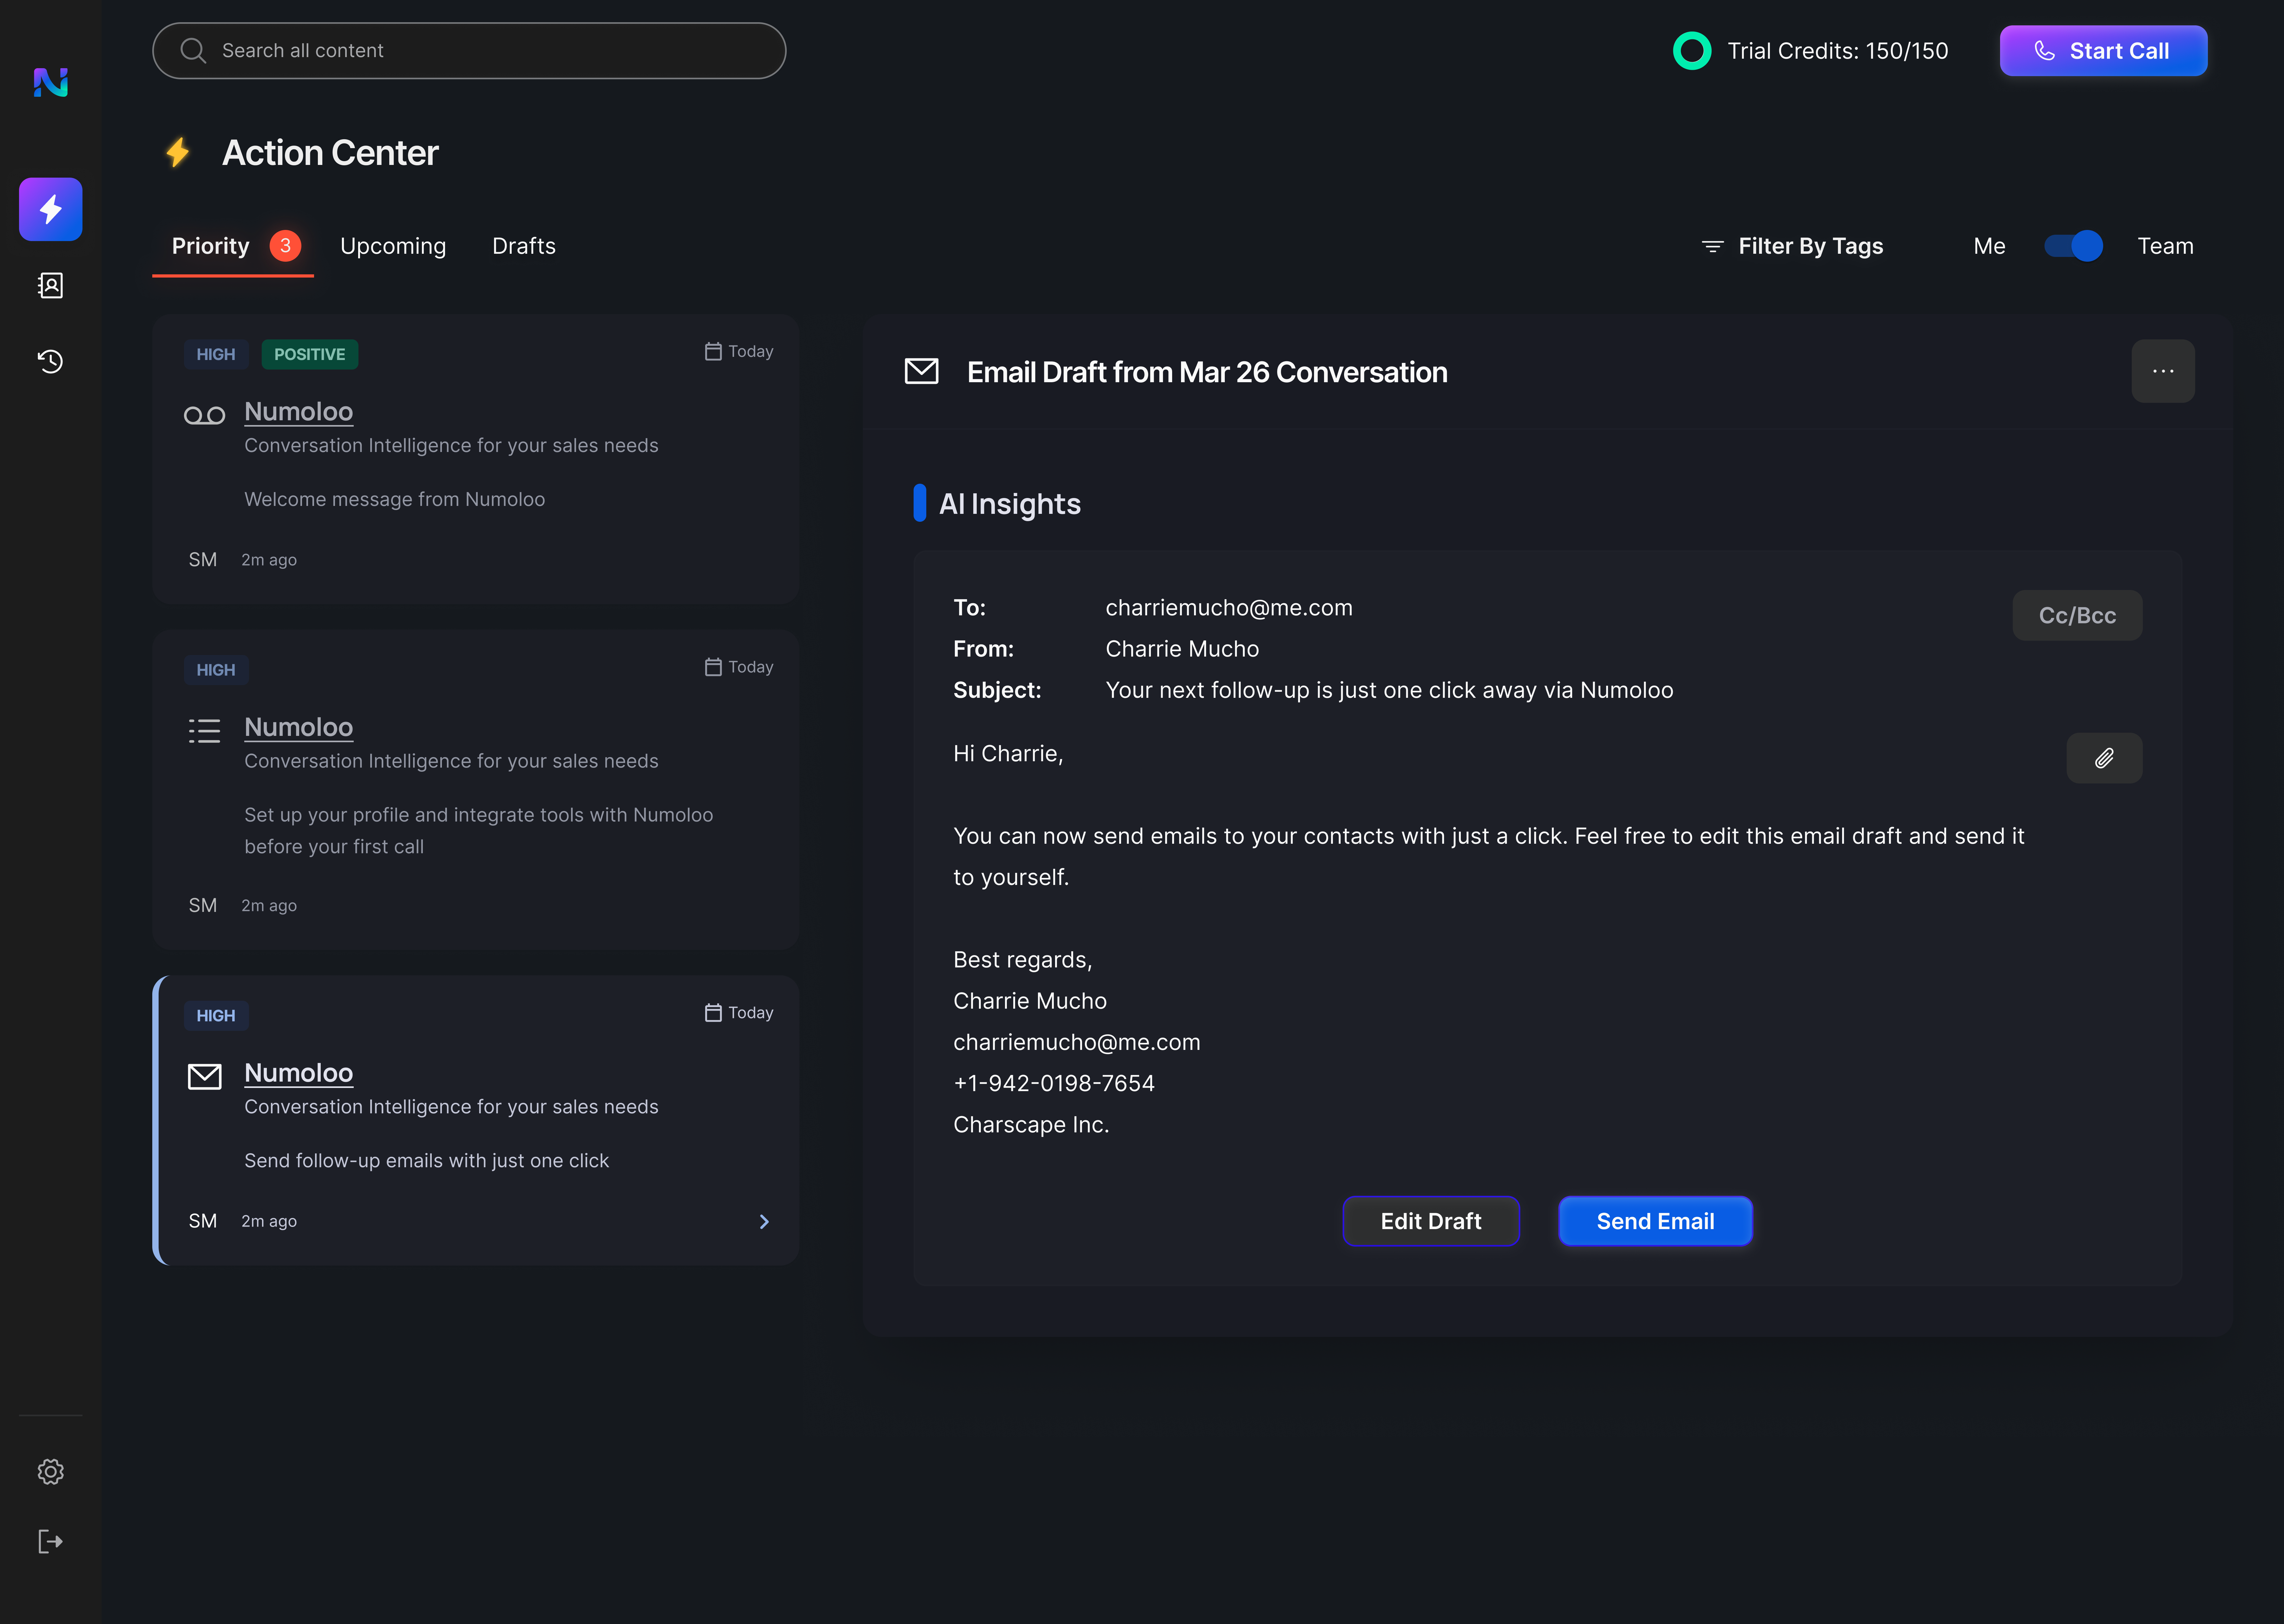Click the chevron arrow on follow-up email card
Image resolution: width=2284 pixels, height=1624 pixels.
764,1221
